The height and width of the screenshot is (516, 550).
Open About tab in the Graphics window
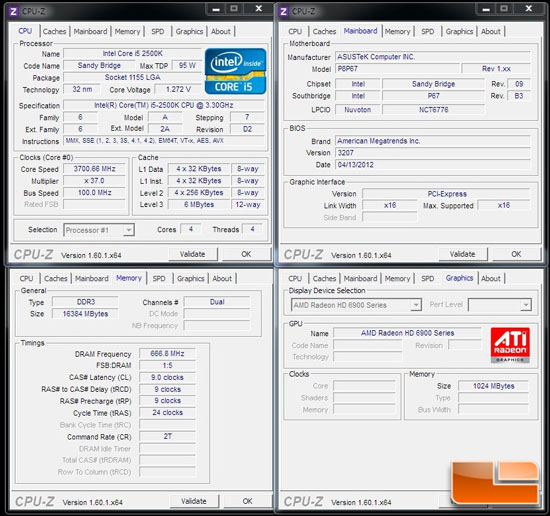pyautogui.click(x=491, y=279)
